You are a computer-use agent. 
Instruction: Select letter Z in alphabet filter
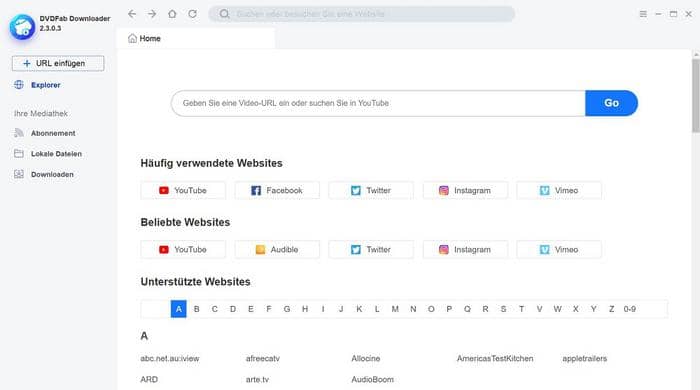click(x=612, y=309)
